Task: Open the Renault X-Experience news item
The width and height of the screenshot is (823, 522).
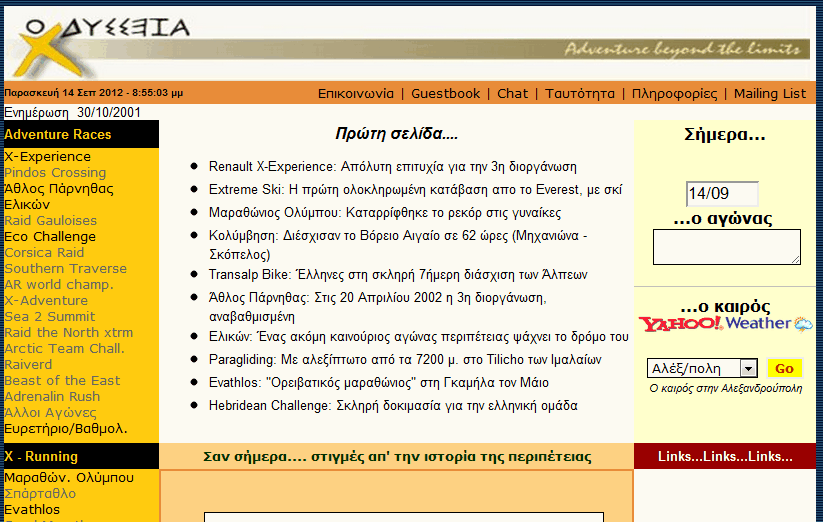Action: (x=393, y=166)
